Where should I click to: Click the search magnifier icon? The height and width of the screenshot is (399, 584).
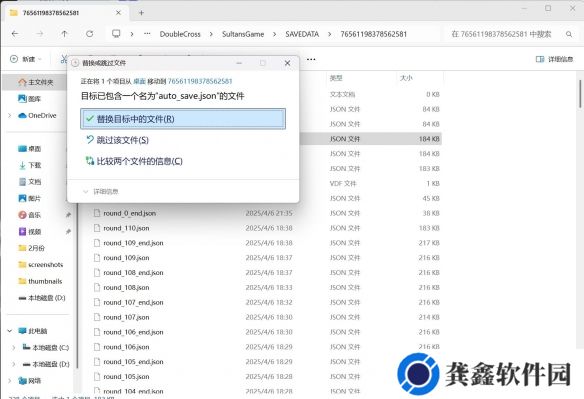(569, 34)
